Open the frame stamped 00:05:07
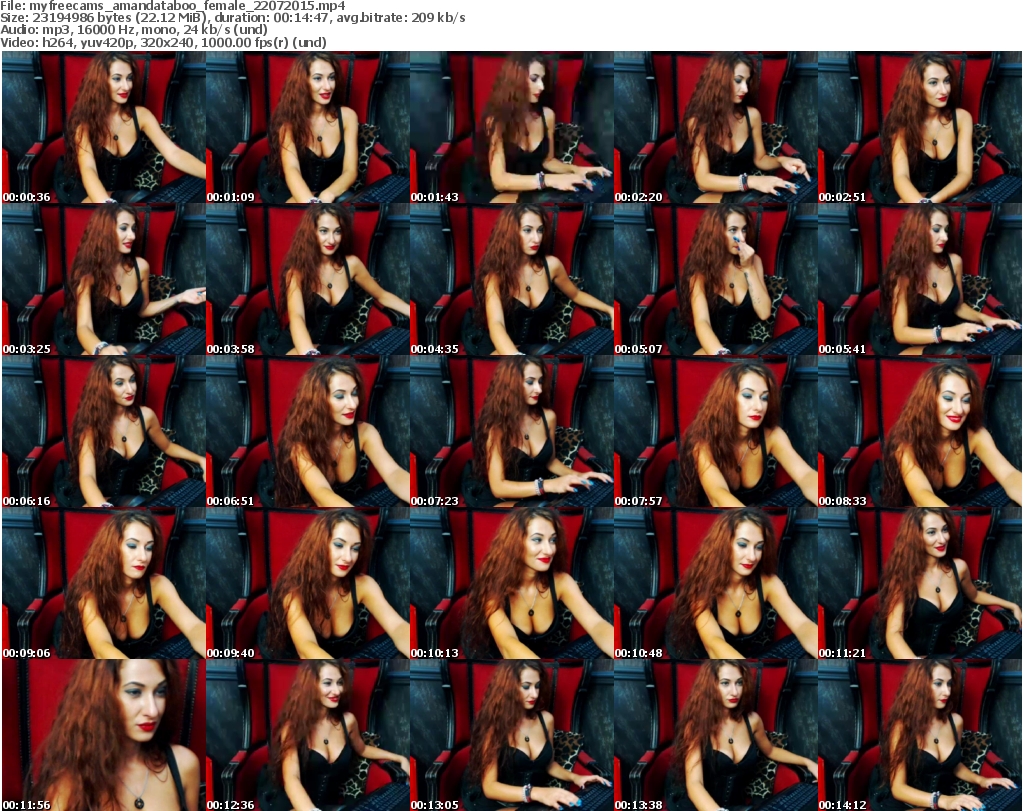Screen dimensions: 1024x811 pos(715,279)
